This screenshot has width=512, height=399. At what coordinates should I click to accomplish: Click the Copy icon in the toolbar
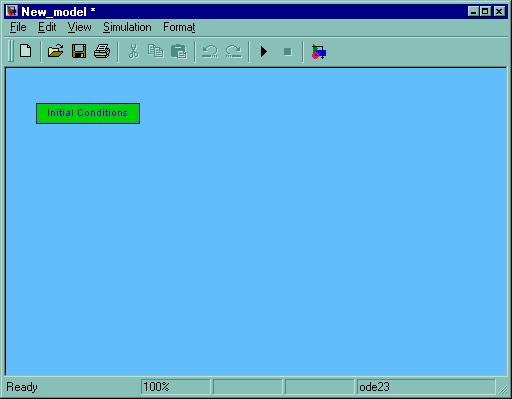(x=156, y=51)
